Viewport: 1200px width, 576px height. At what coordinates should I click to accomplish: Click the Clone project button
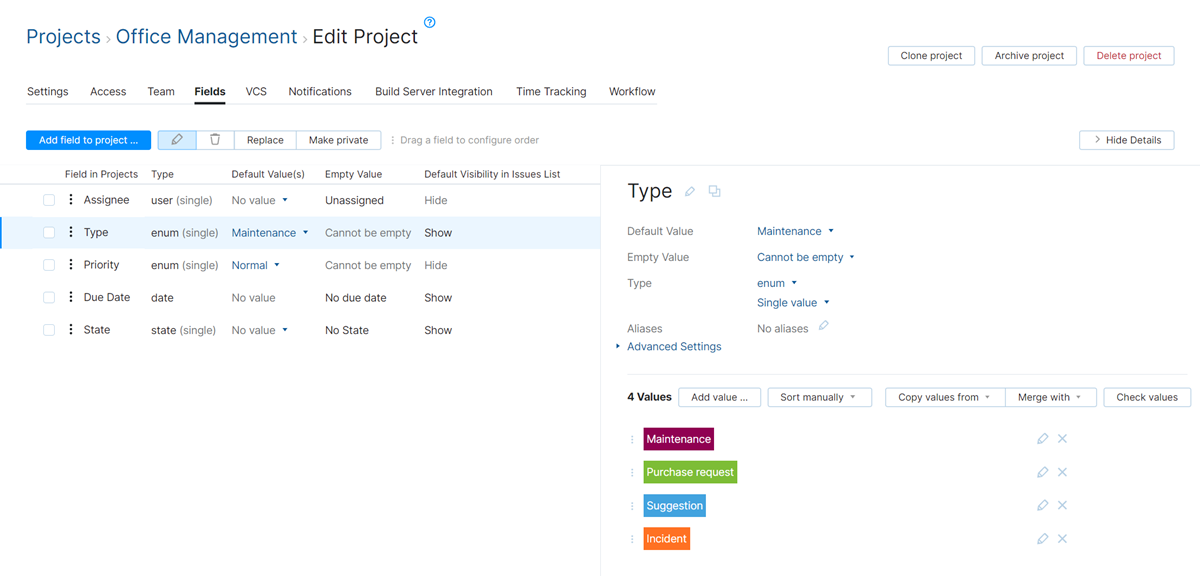(931, 56)
